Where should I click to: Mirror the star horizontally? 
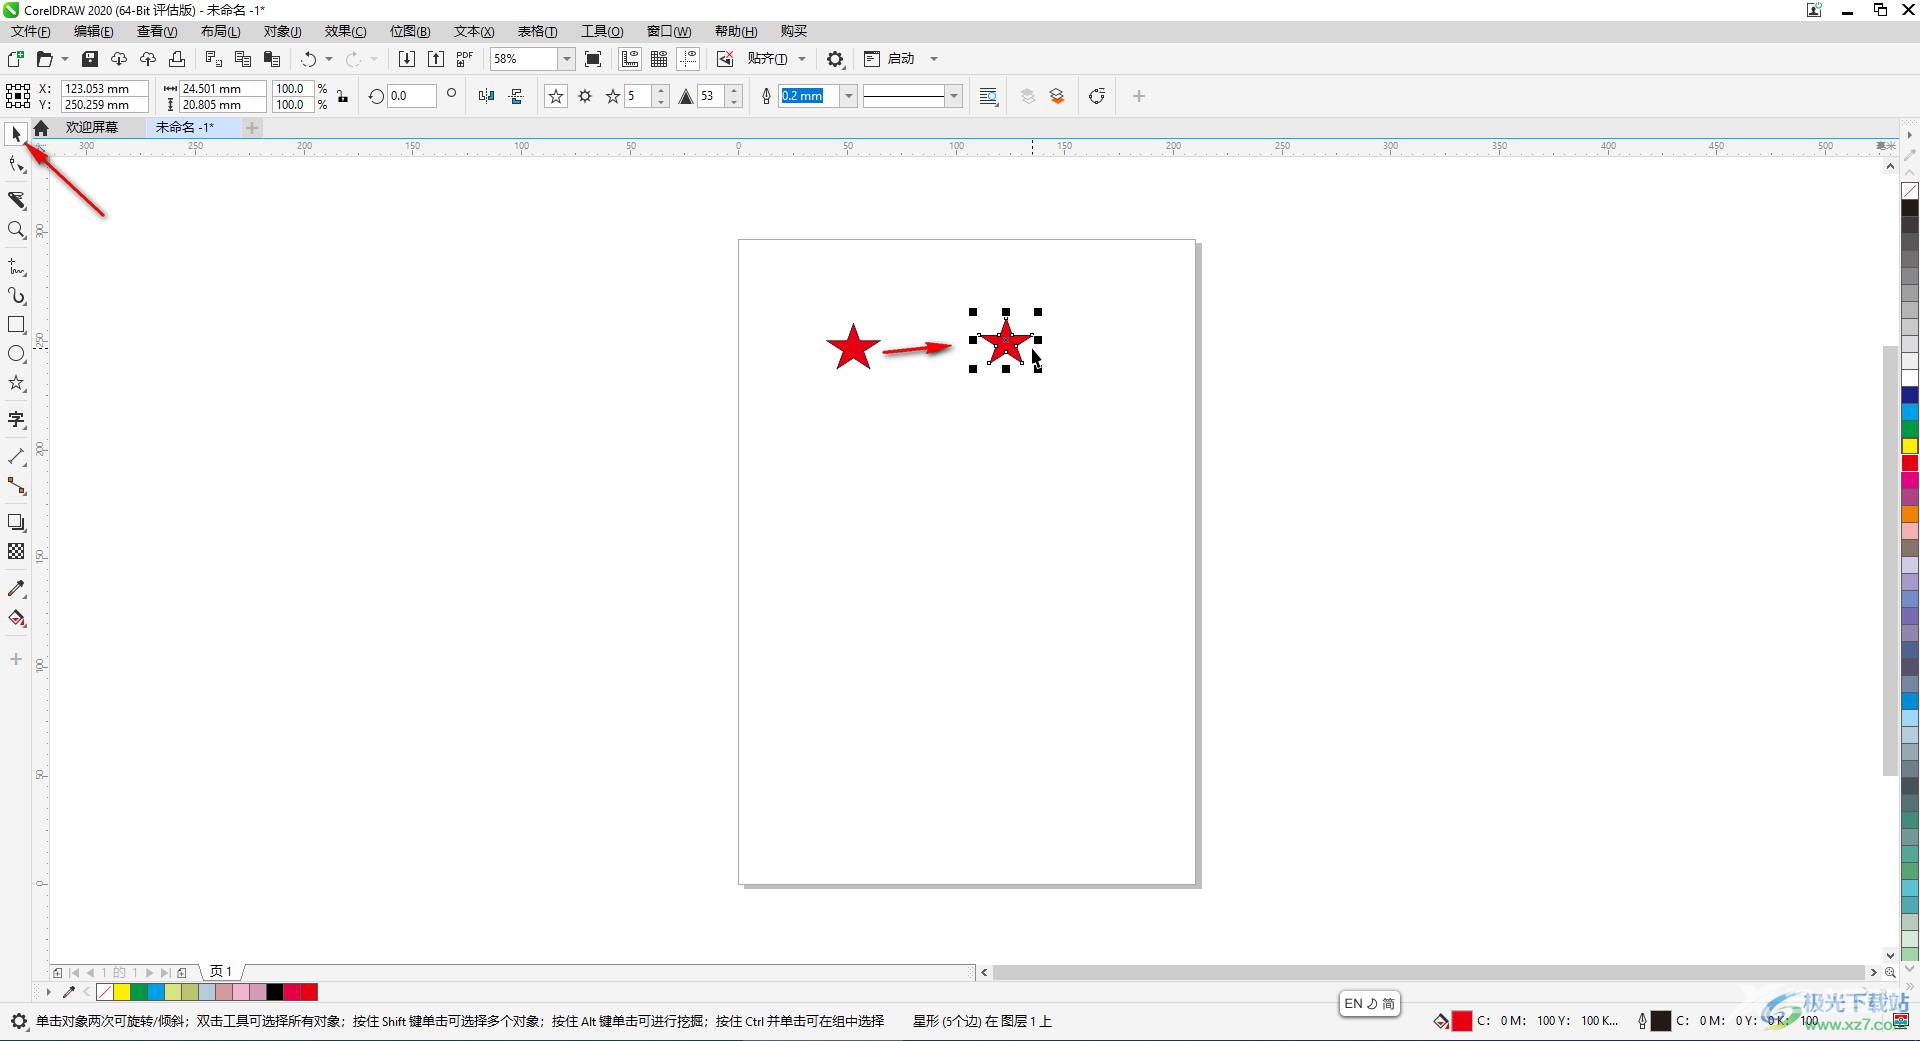(487, 96)
